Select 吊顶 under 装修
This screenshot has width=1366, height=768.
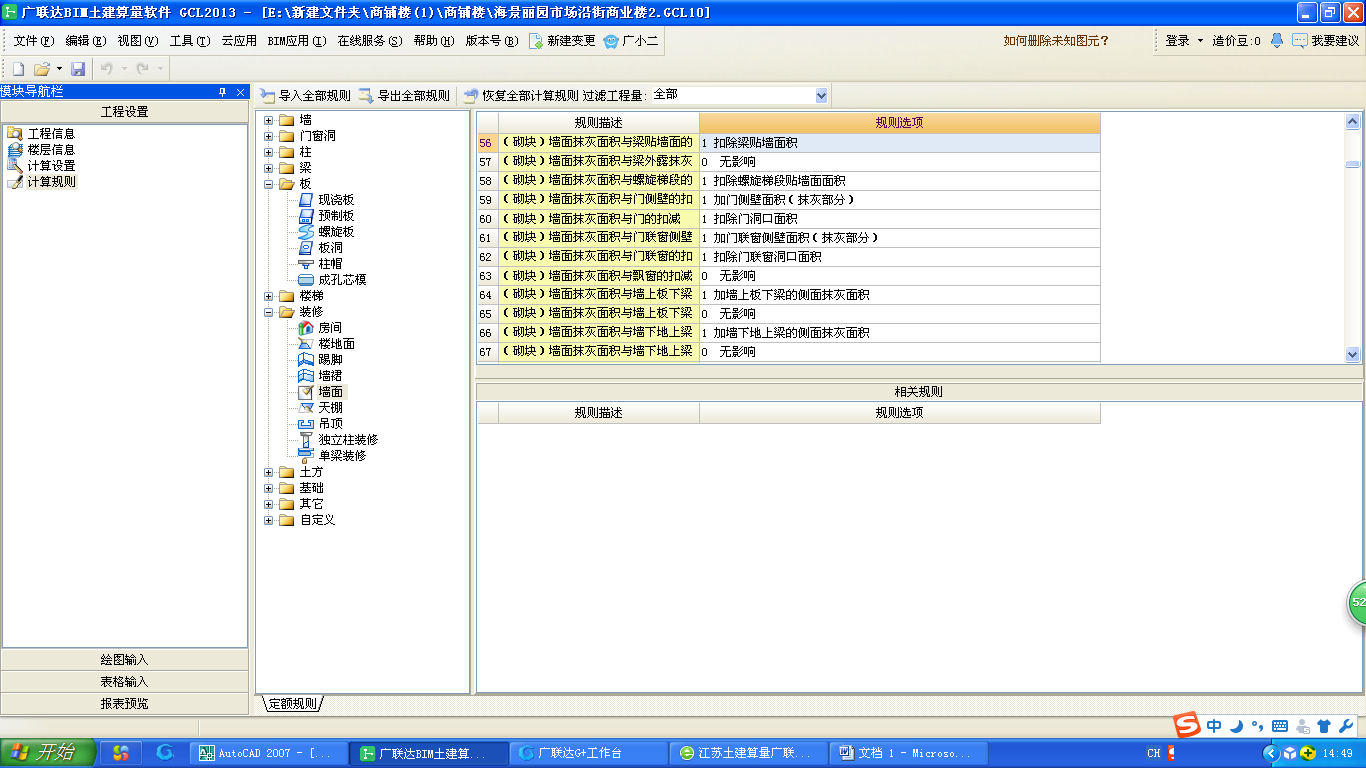click(x=330, y=424)
